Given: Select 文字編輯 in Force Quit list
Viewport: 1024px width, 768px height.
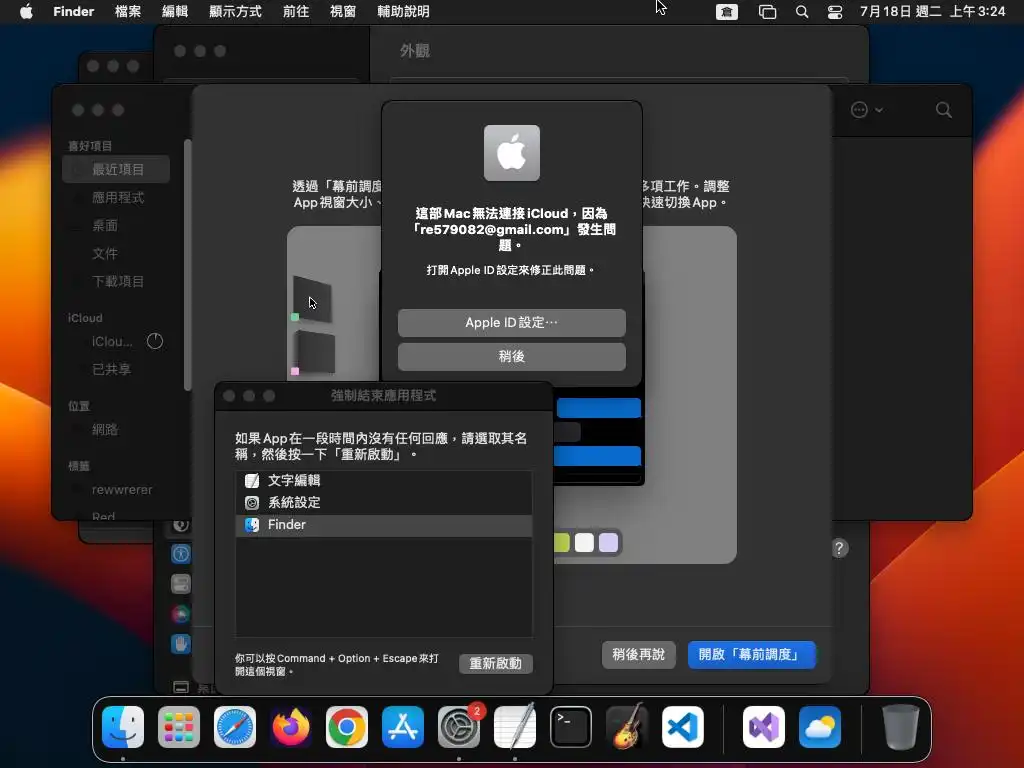Looking at the screenshot, I should [384, 481].
